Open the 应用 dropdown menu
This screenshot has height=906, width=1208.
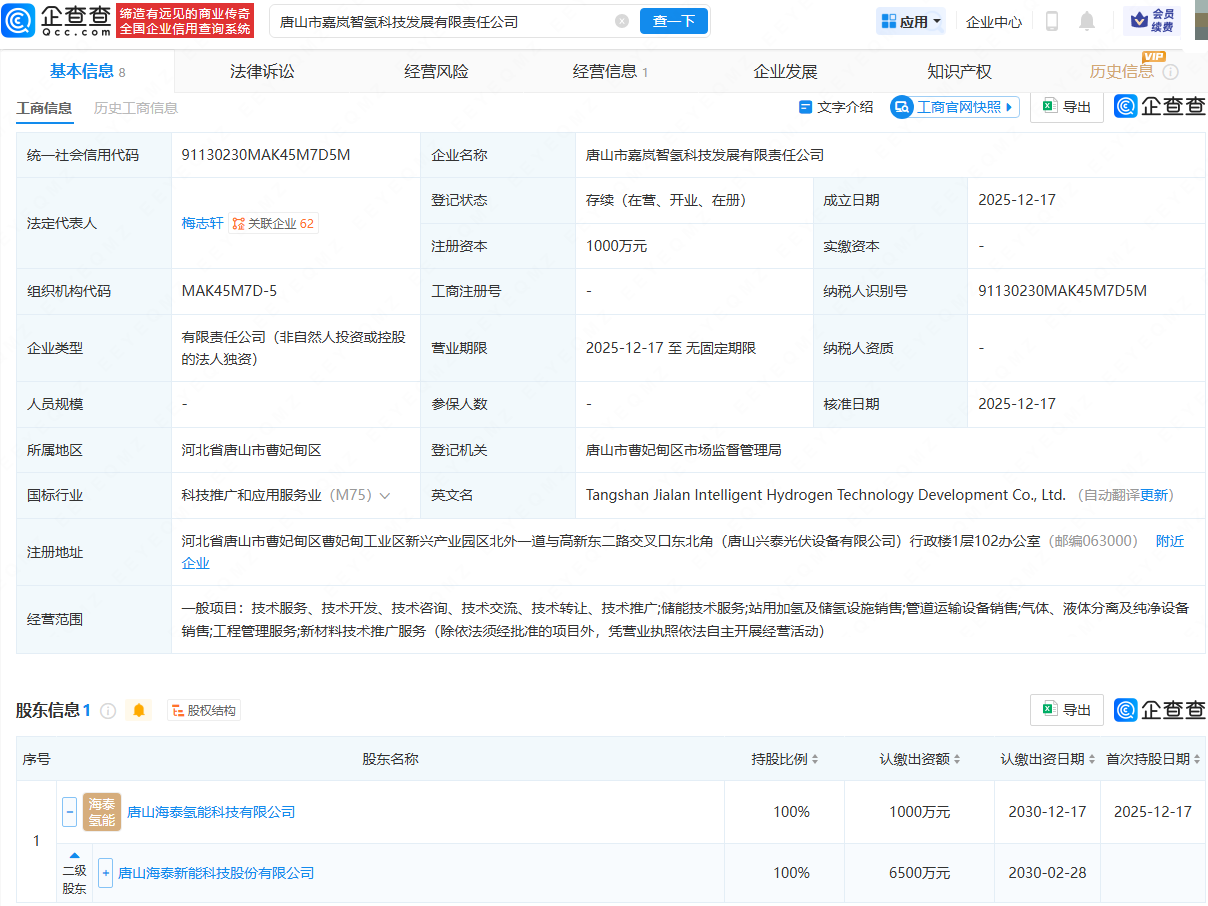click(x=910, y=21)
